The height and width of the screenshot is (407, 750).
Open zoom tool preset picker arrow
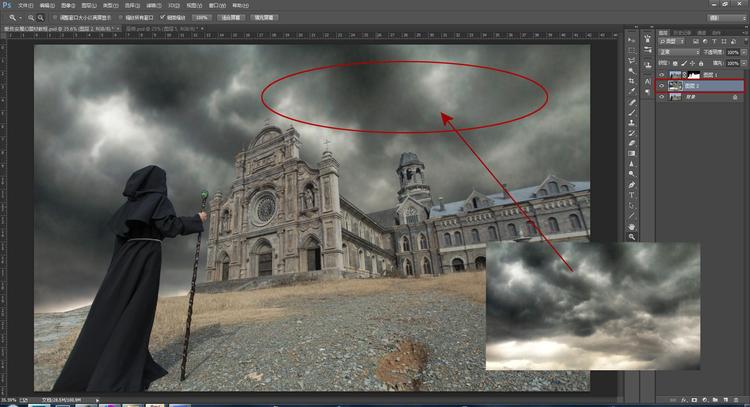coord(20,18)
